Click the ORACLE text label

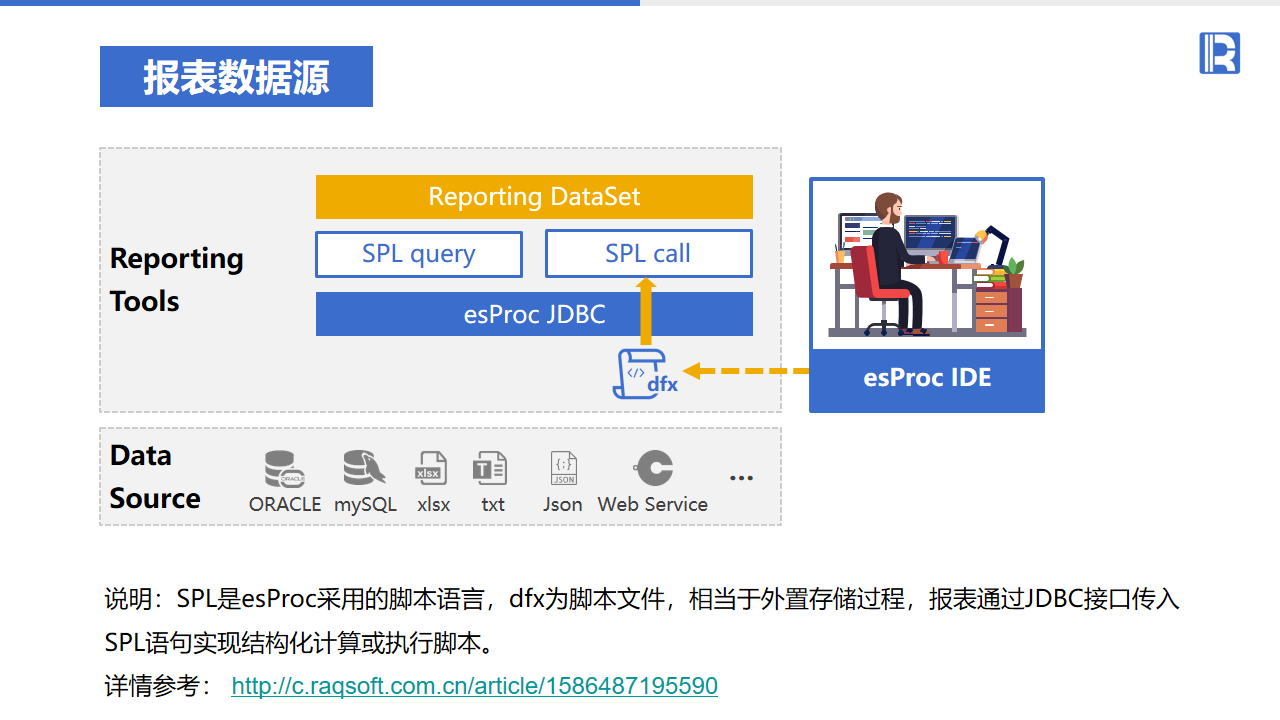(x=285, y=505)
